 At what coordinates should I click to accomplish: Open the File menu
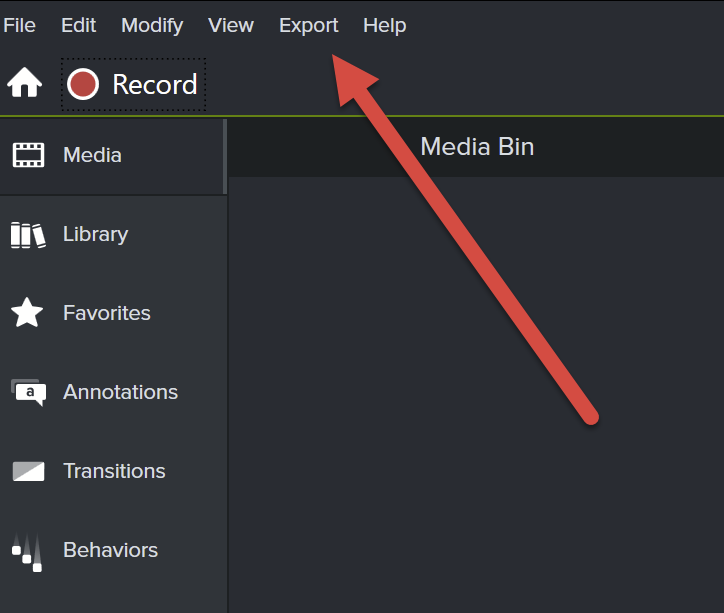(19, 25)
